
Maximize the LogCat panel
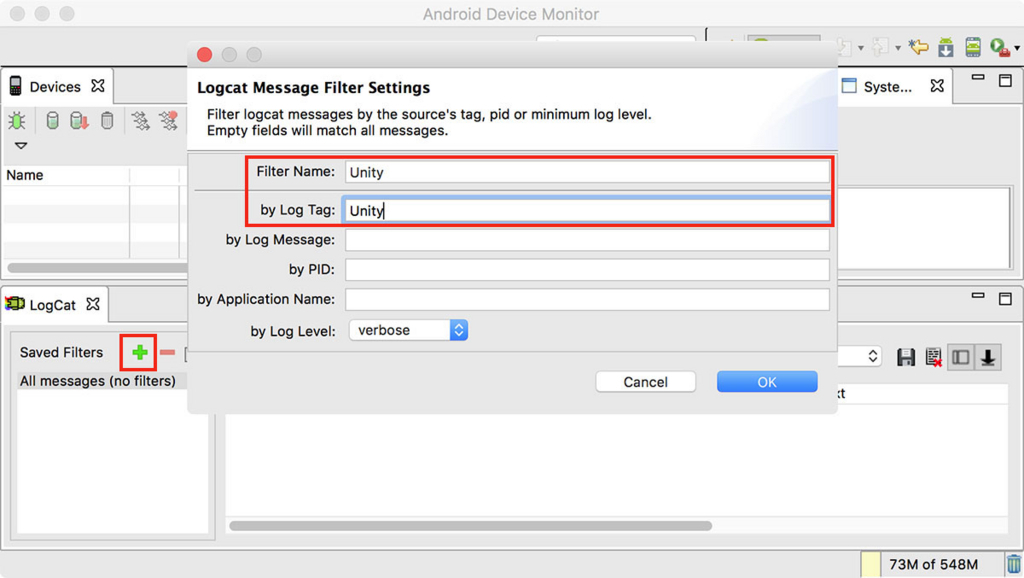(x=1005, y=298)
